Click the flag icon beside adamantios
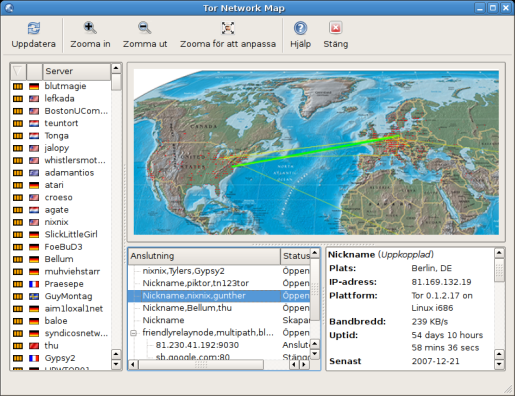This screenshot has width=515, height=396. [34, 173]
